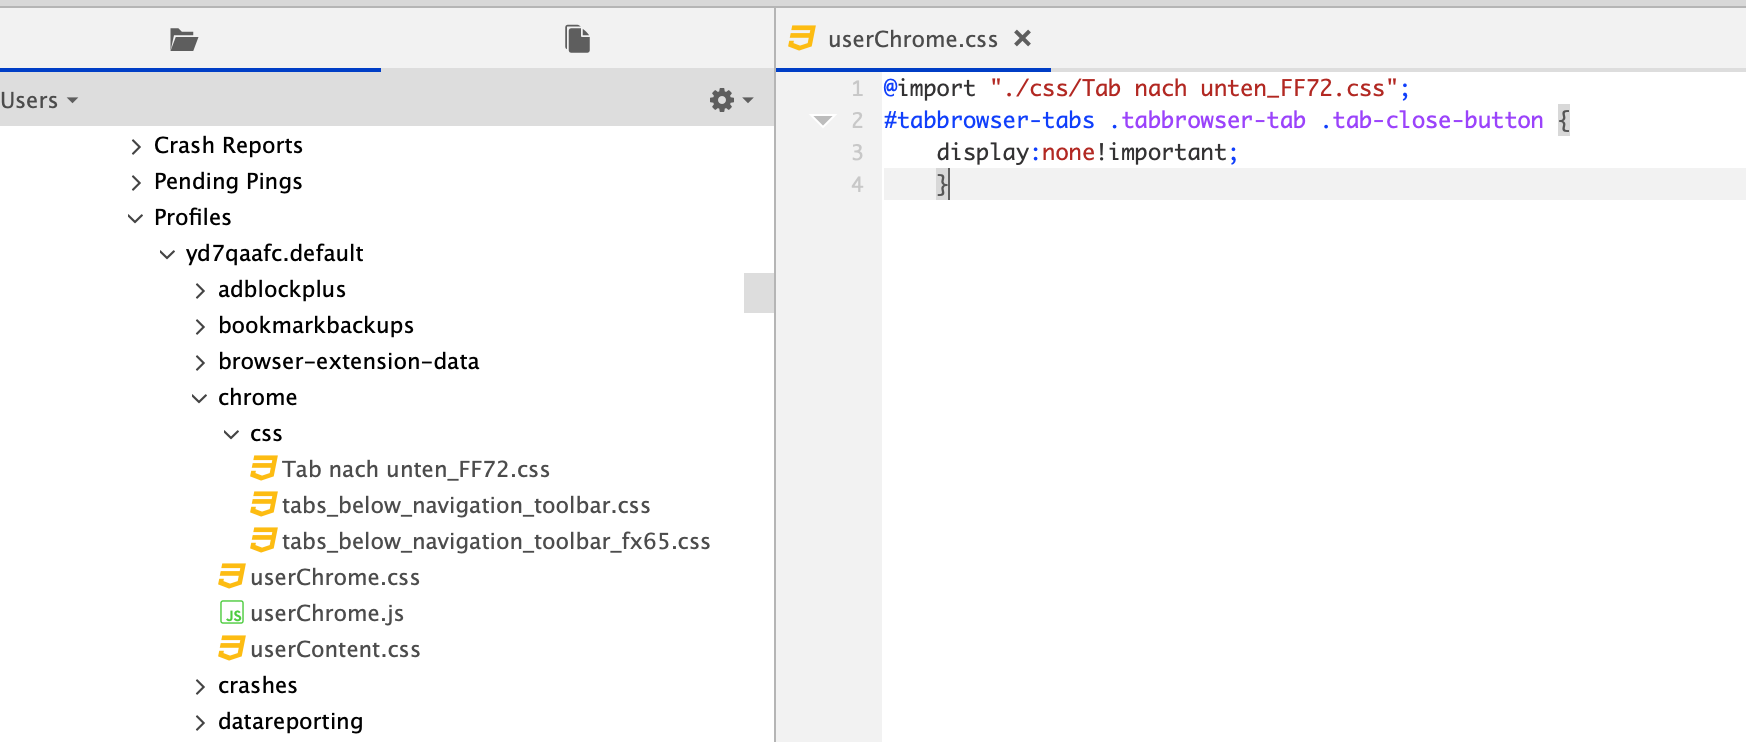Image resolution: width=1746 pixels, height=742 pixels.
Task: Place cursor on the display:none line
Action: 1086,152
